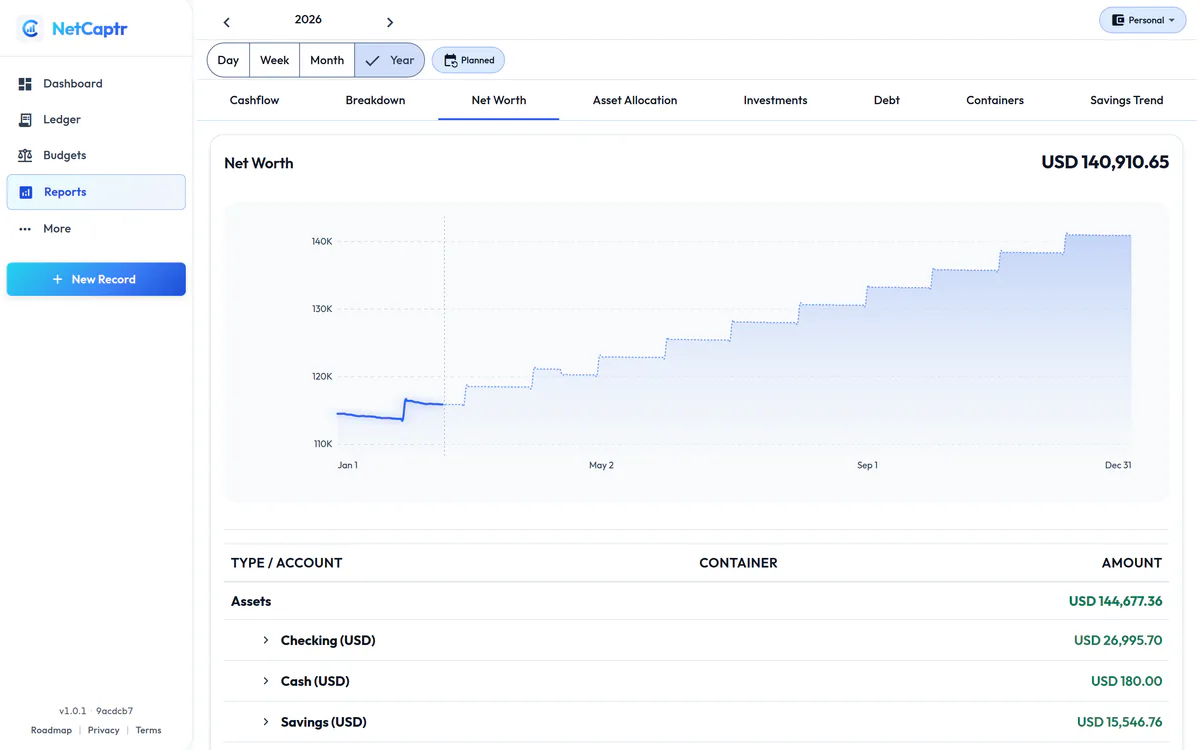Select the Week period option

point(274,60)
